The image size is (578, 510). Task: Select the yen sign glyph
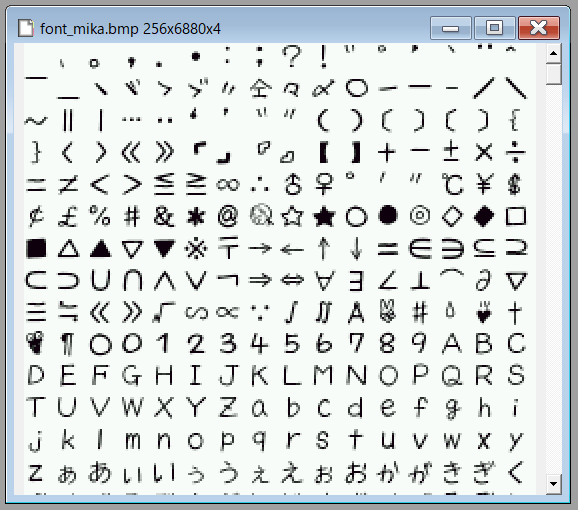click(484, 184)
